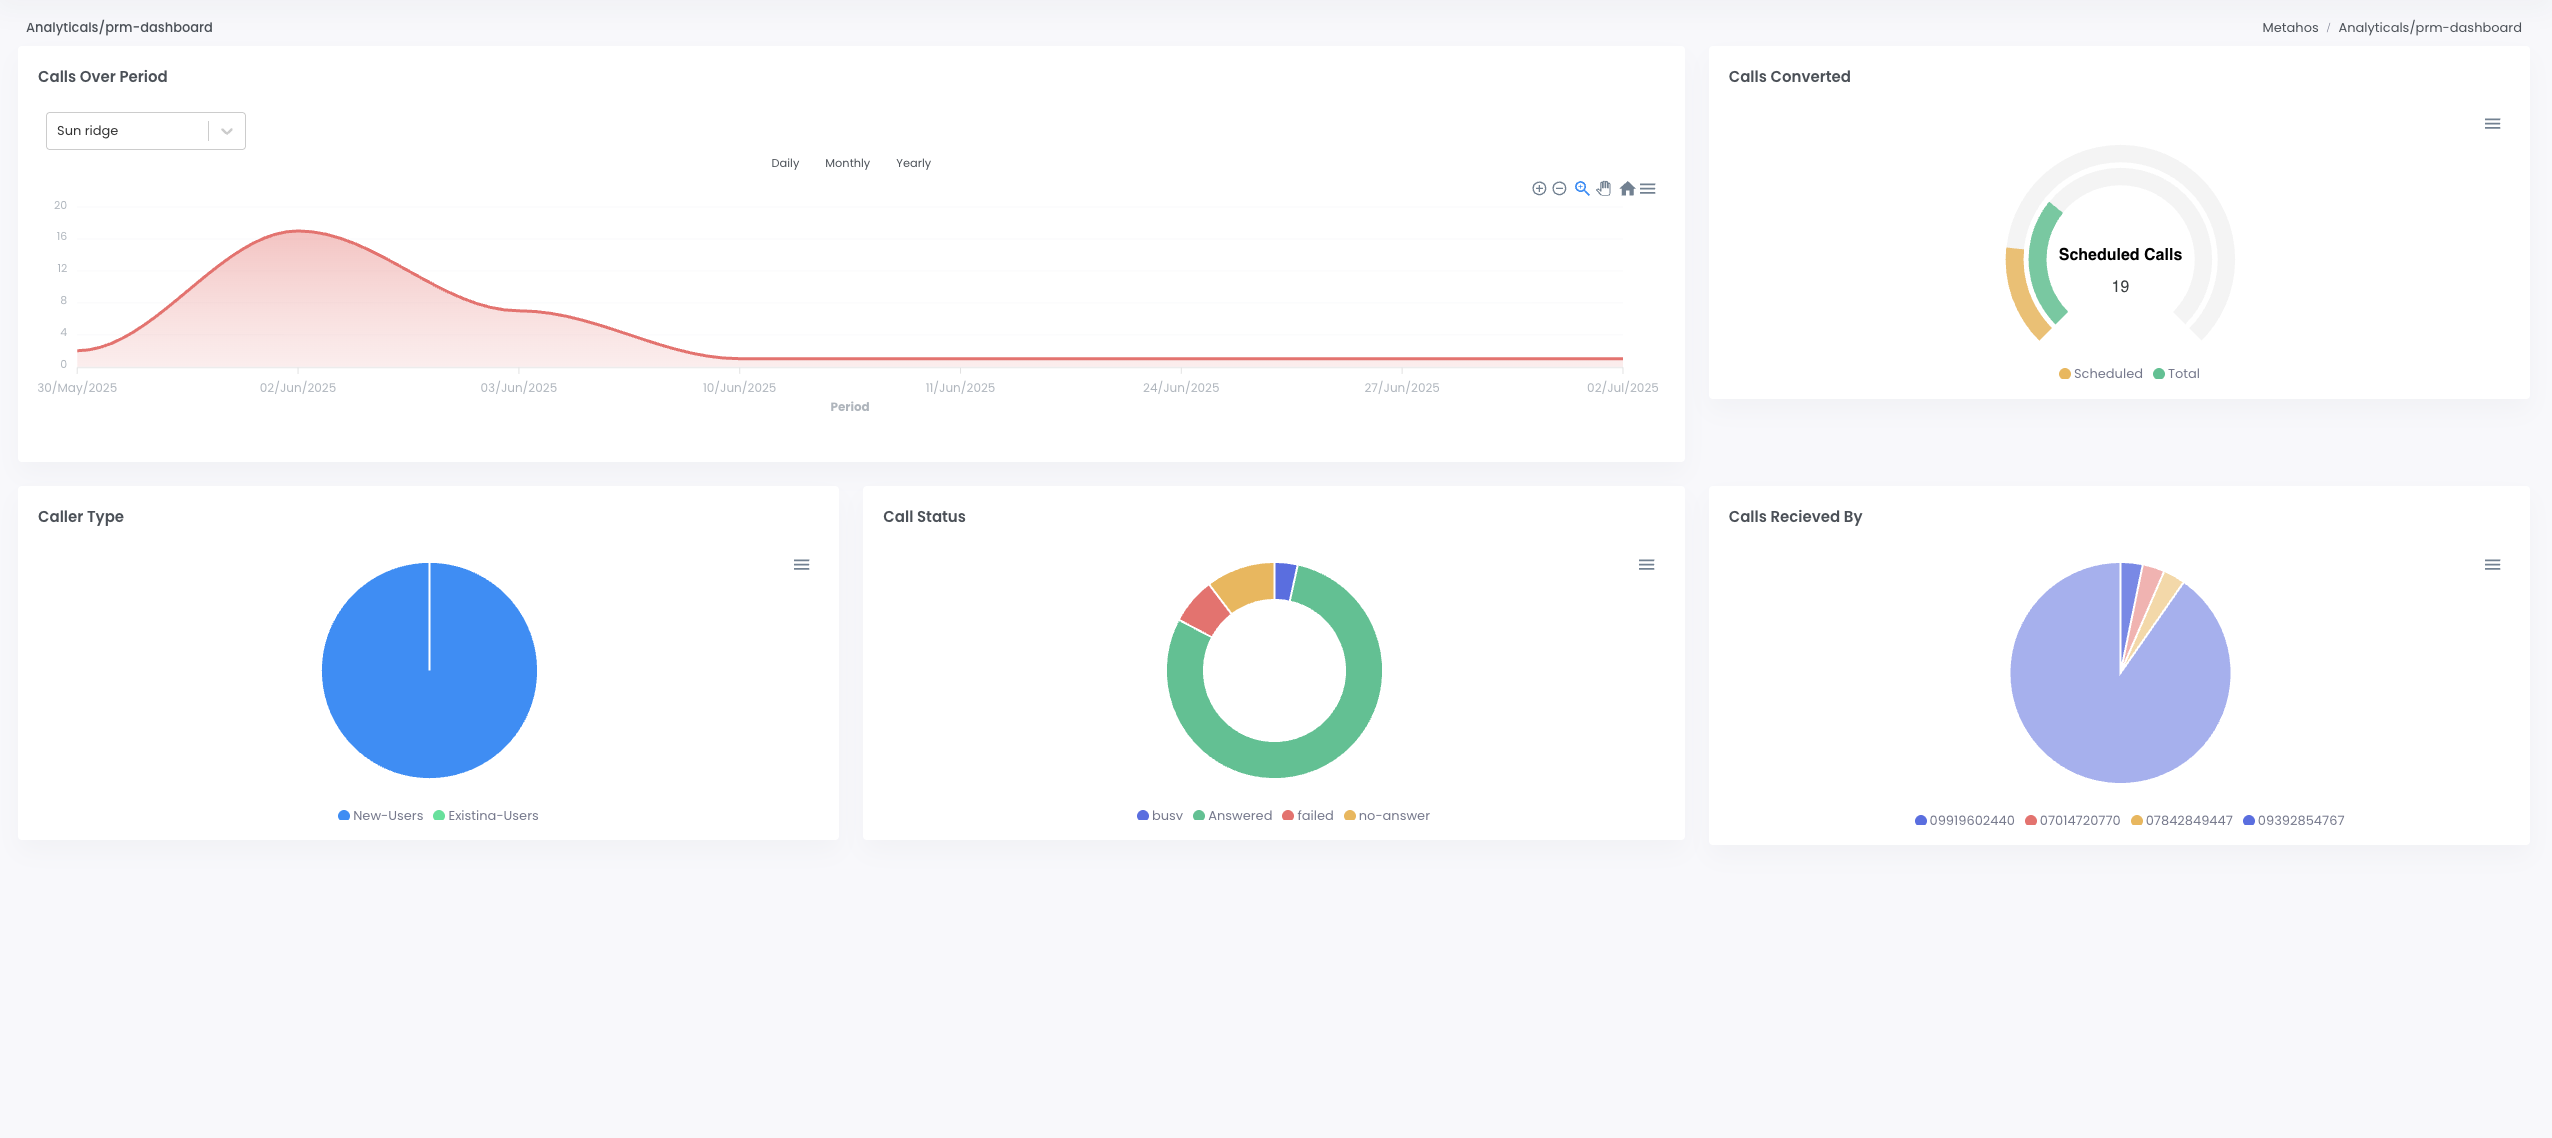Click the Metahos breadcrumb link
2552x1138 pixels.
(x=2290, y=28)
